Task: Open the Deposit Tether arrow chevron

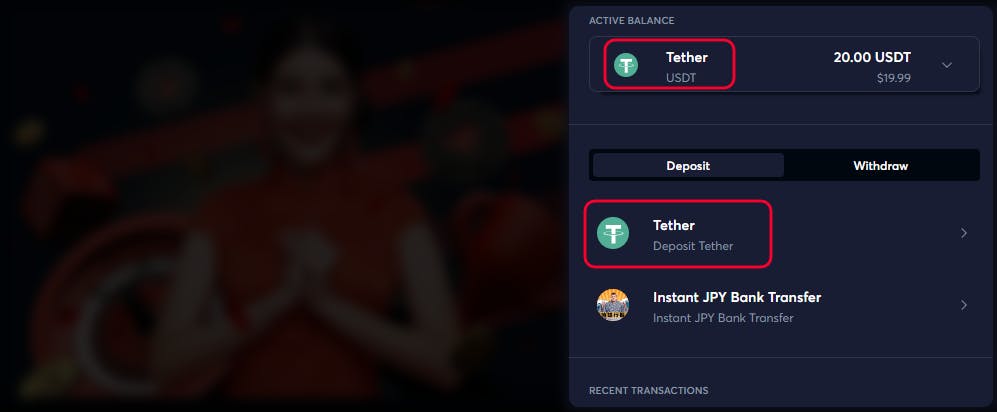Action: (x=964, y=233)
